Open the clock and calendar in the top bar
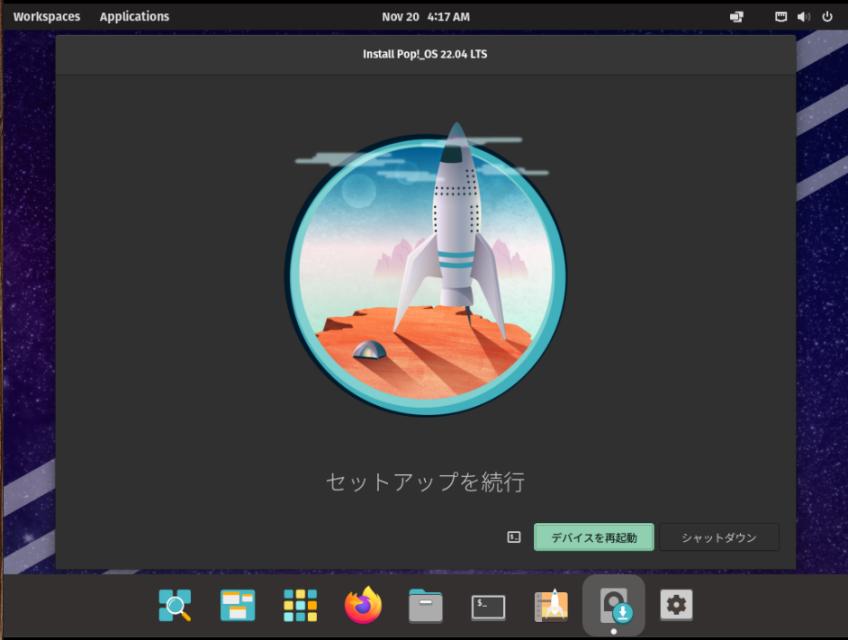This screenshot has height=640, width=848. pyautogui.click(x=426, y=17)
